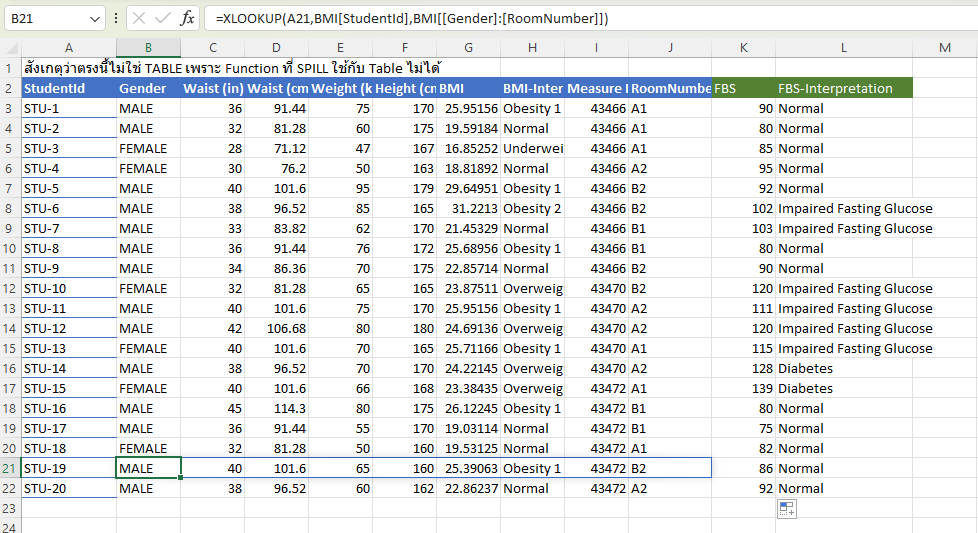Select column L header
This screenshot has height=533, width=978.
(x=844, y=48)
